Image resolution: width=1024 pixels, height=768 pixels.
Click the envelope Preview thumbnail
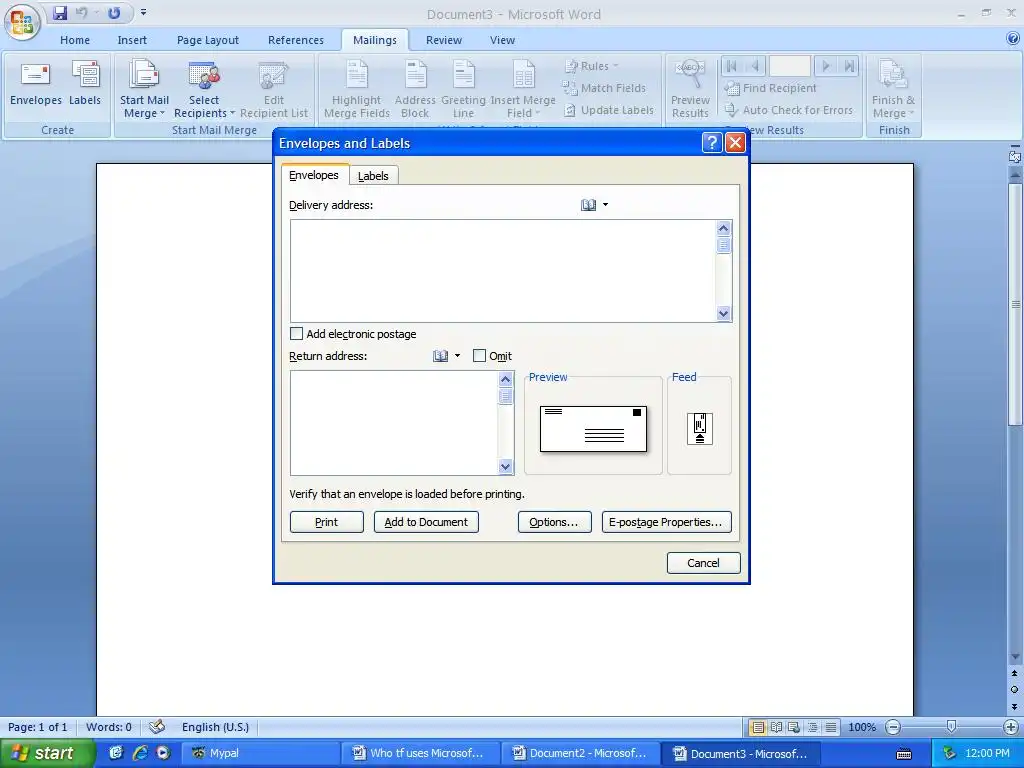594,429
